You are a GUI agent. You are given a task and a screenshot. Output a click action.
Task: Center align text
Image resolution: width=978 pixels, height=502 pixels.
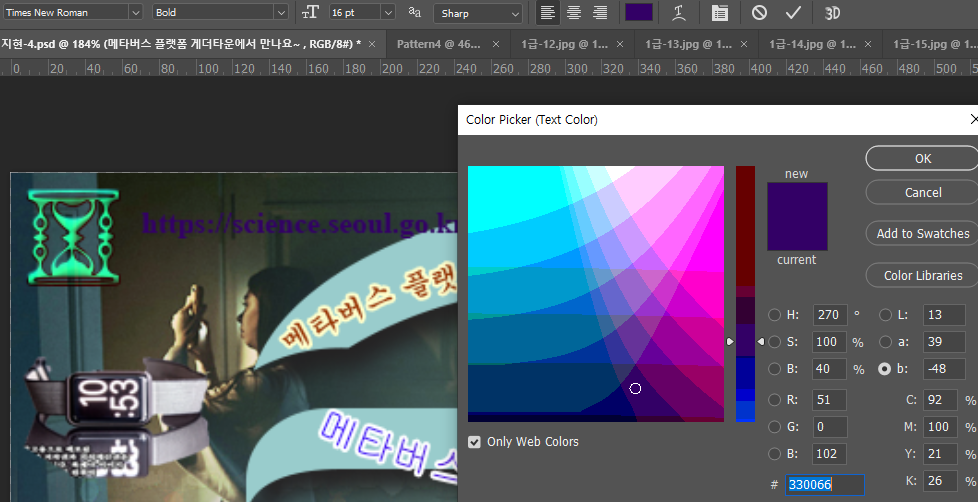[x=574, y=12]
